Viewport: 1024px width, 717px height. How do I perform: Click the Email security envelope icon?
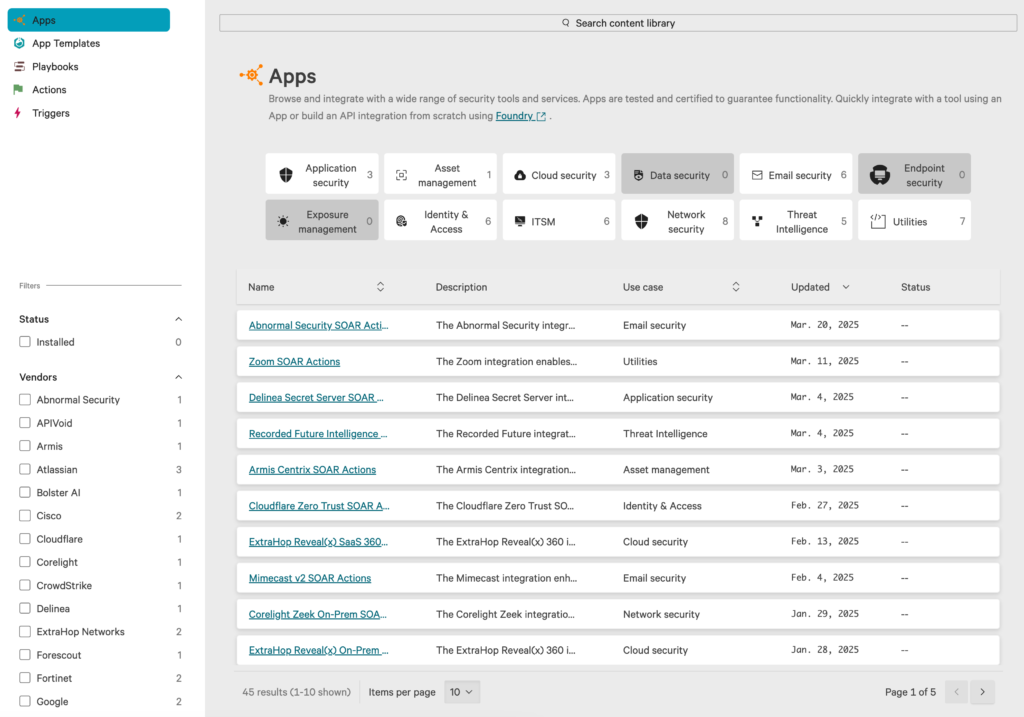(757, 175)
